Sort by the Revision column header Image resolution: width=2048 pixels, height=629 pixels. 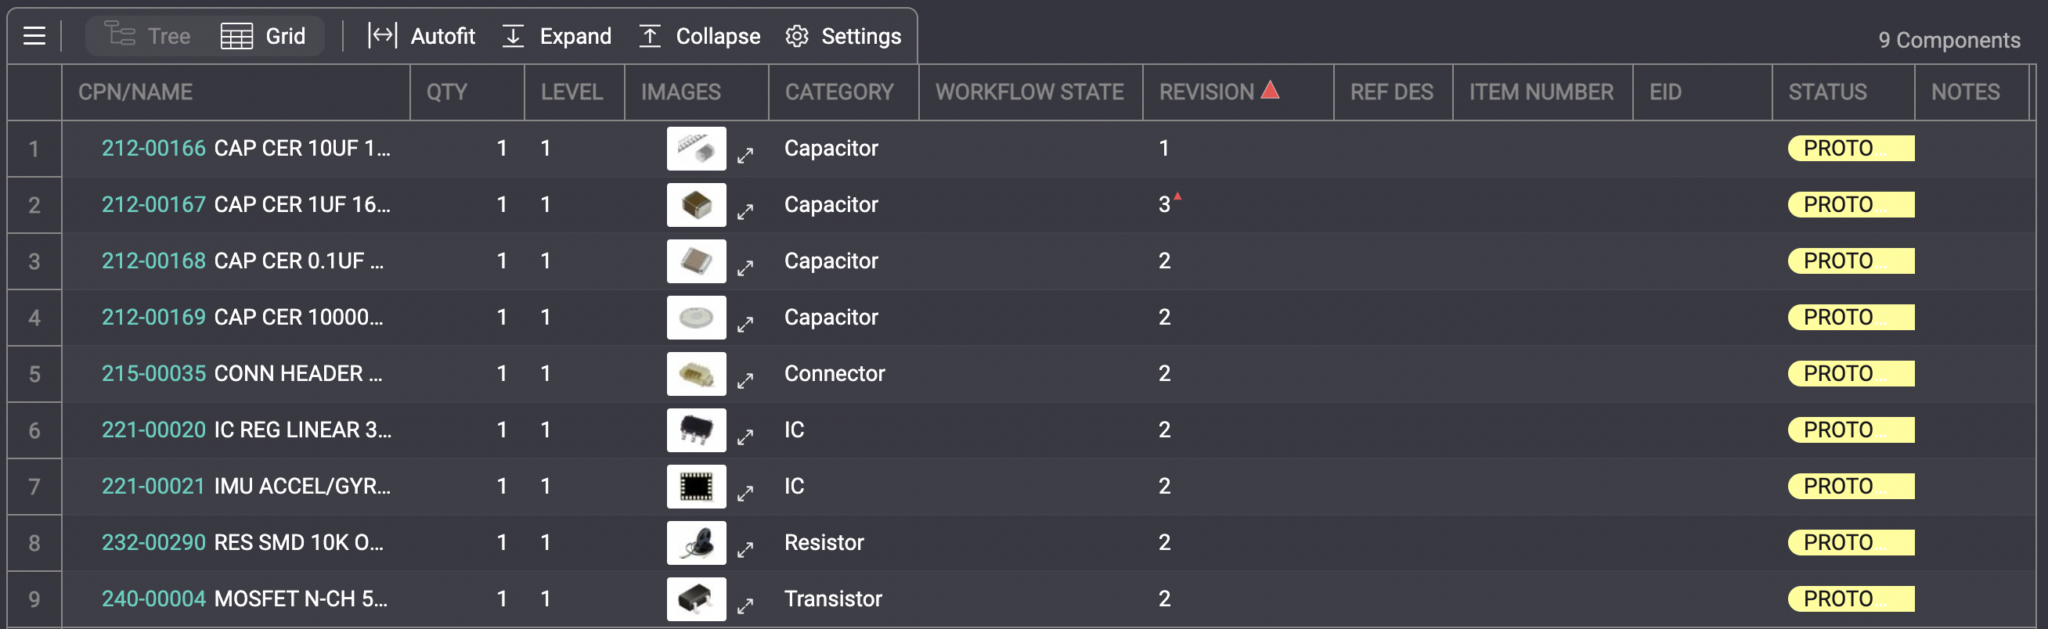[1207, 92]
